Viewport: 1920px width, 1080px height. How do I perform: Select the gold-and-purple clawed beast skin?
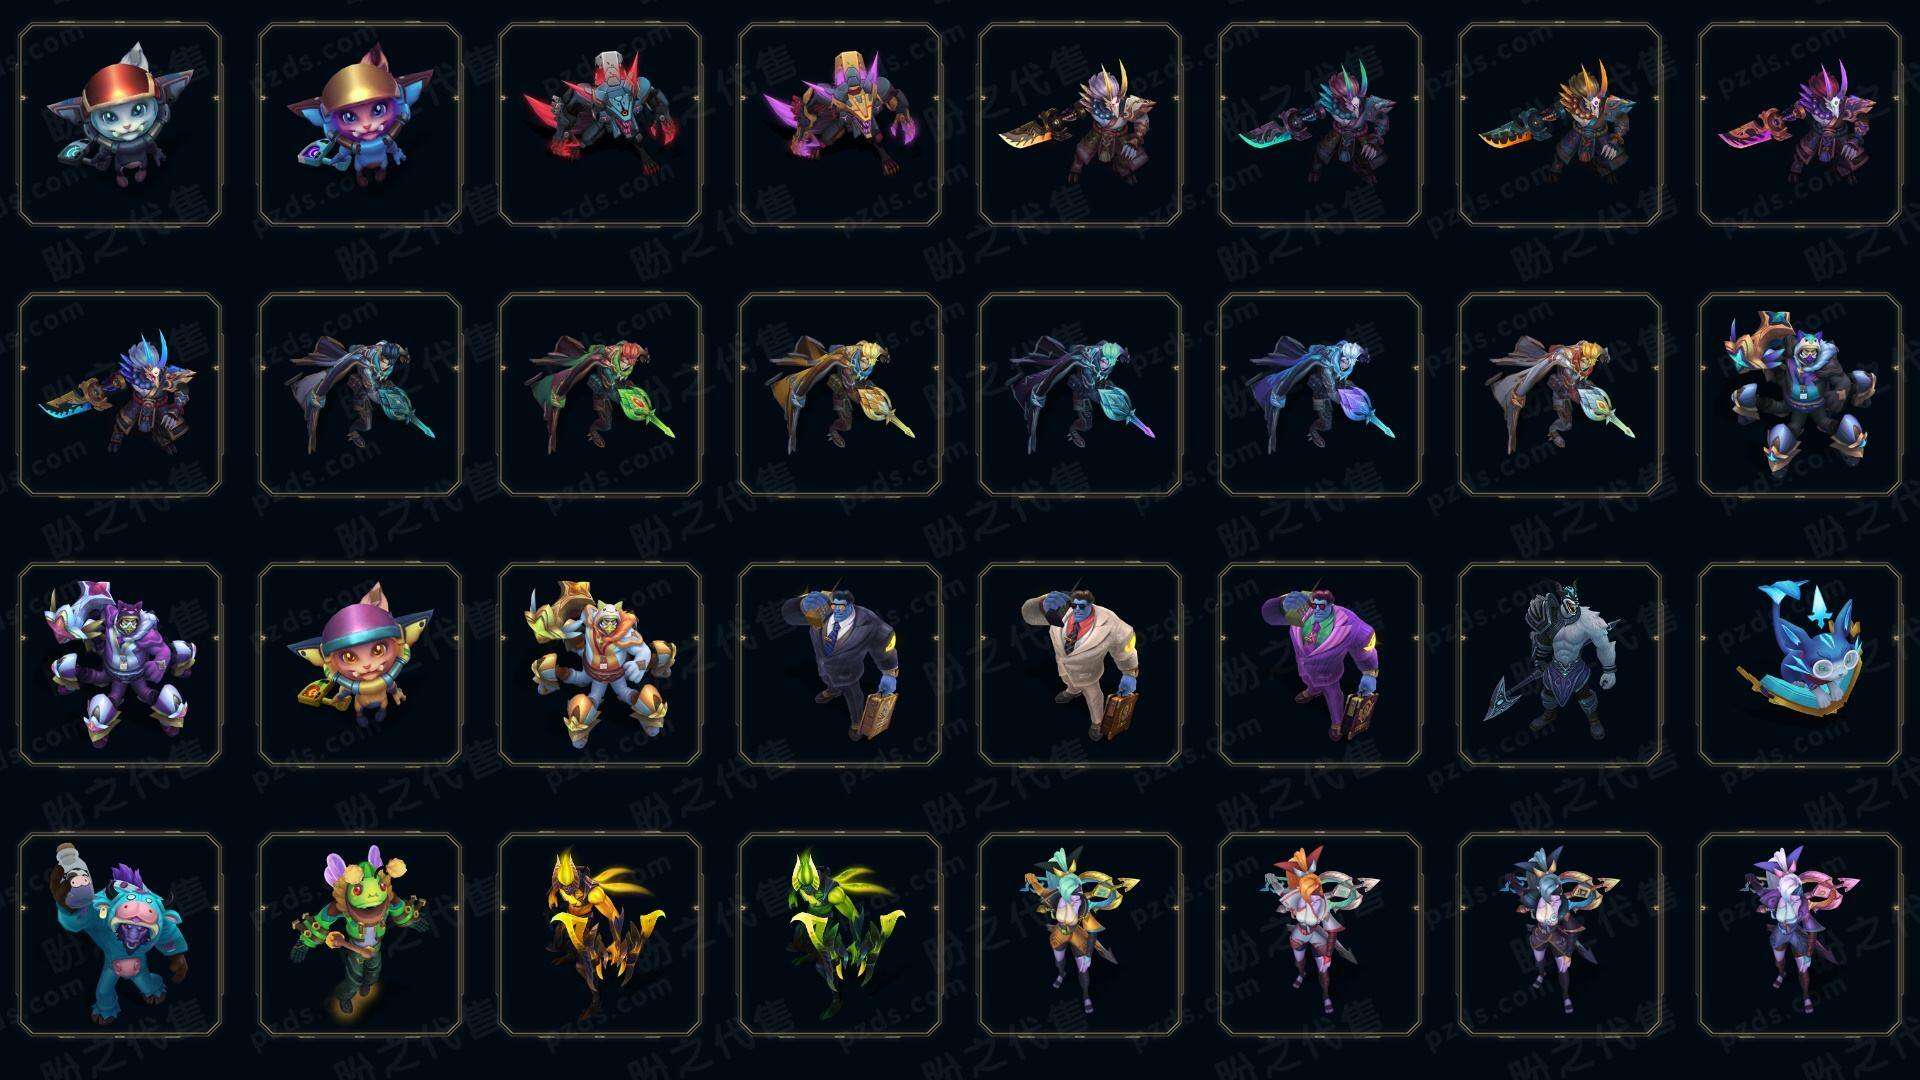840,125
